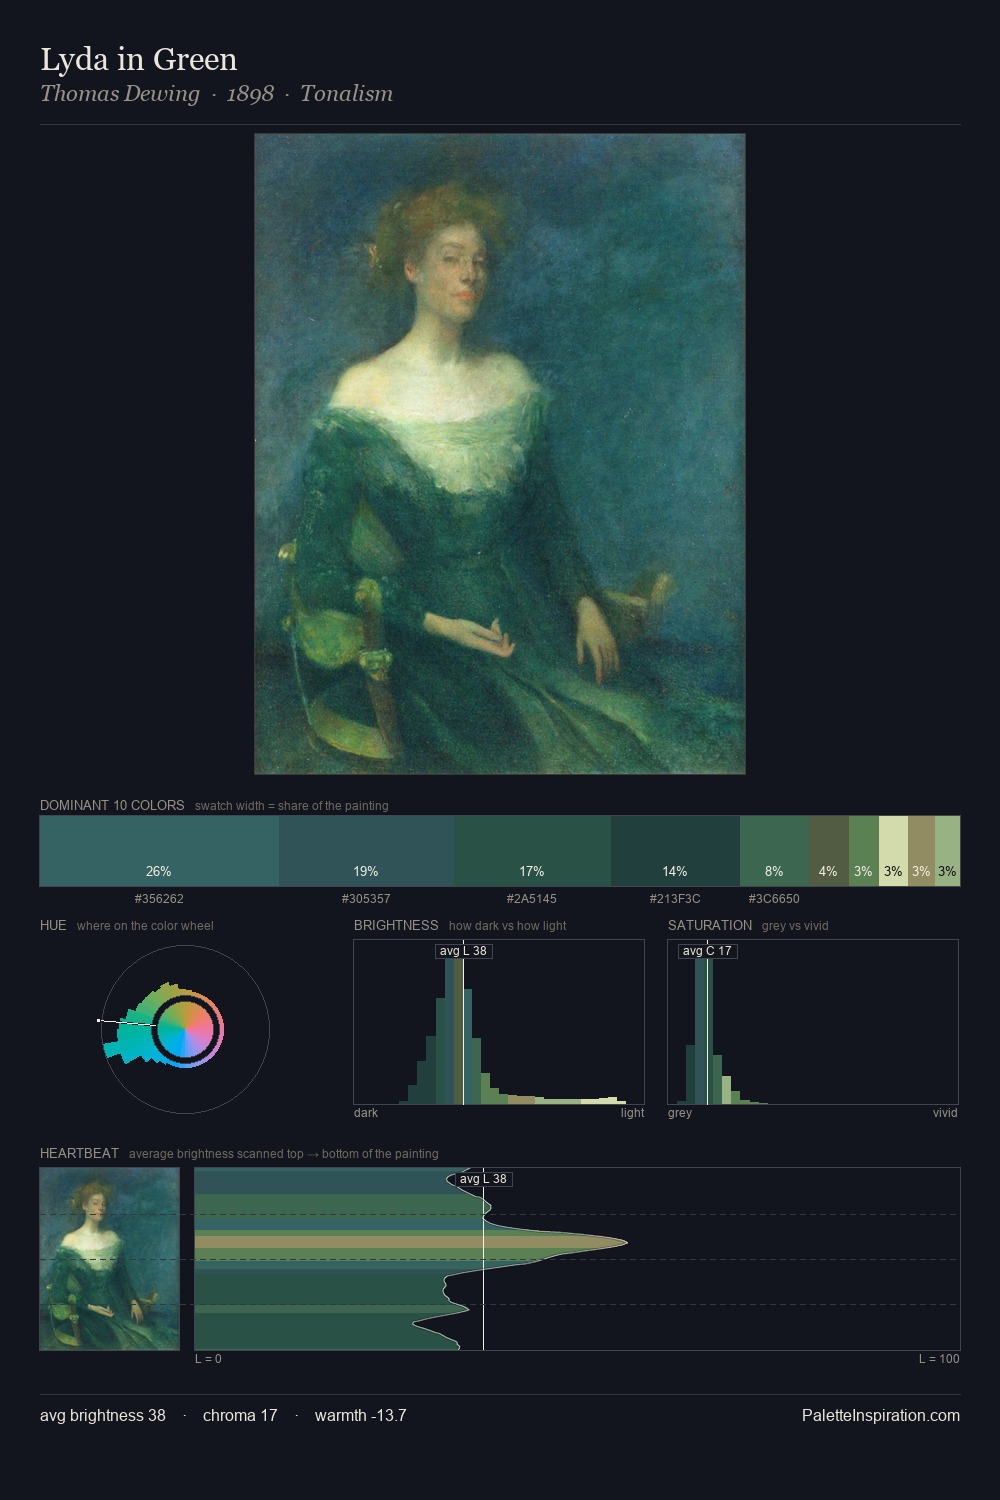Click the 'avg L 38' brightness histogram label
This screenshot has width=1000, height=1500.
(x=463, y=951)
